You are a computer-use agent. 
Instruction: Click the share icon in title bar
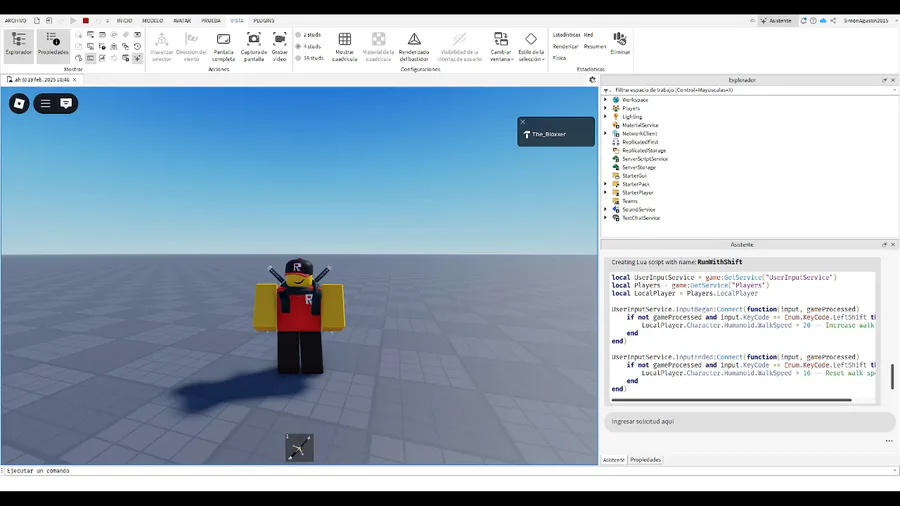pyautogui.click(x=833, y=21)
